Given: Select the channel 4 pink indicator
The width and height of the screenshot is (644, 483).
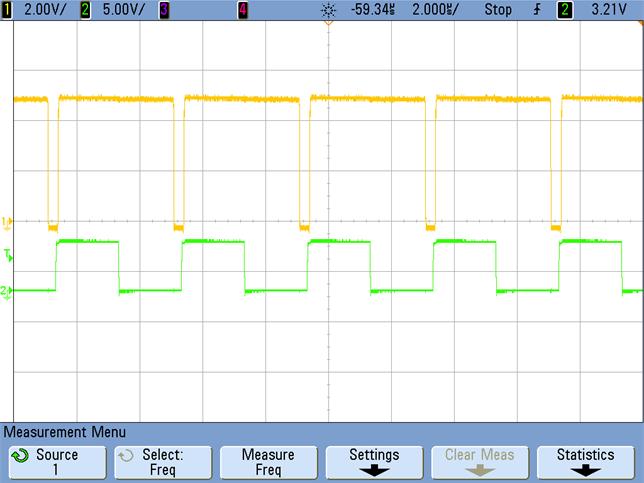Looking at the screenshot, I should 243,9.
